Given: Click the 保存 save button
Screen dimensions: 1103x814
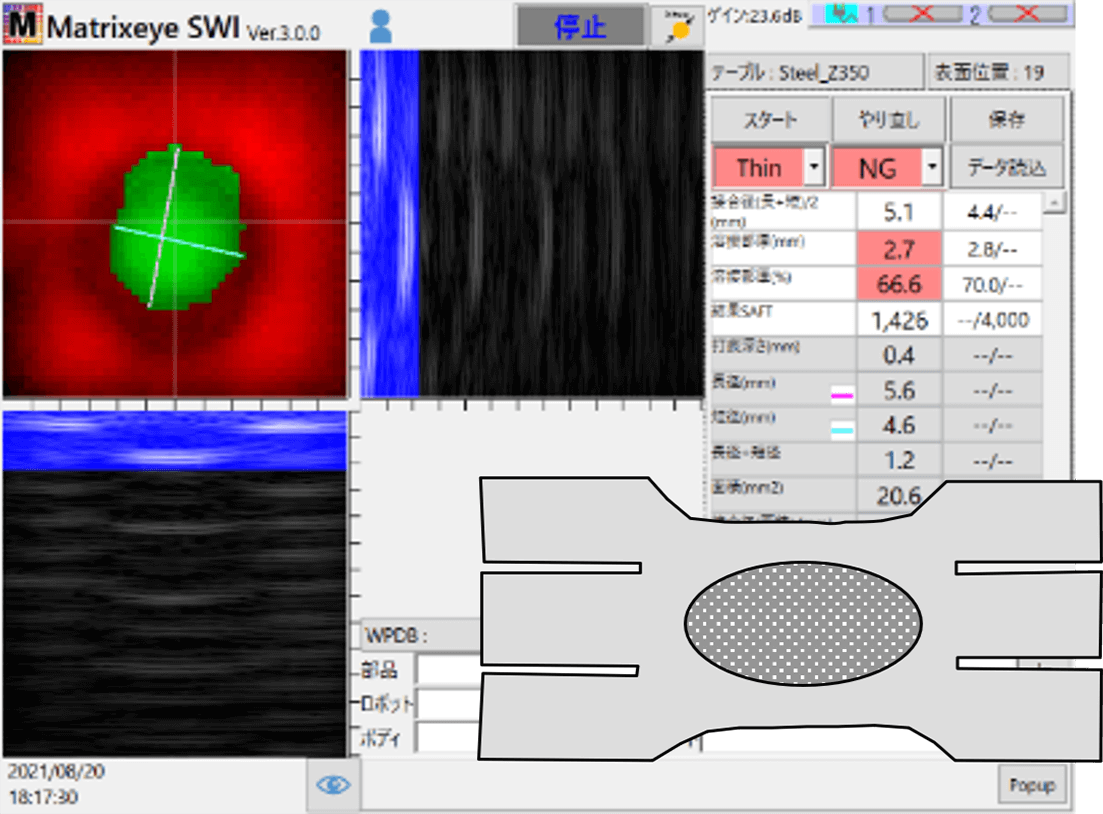Looking at the screenshot, I should pos(1006,120).
